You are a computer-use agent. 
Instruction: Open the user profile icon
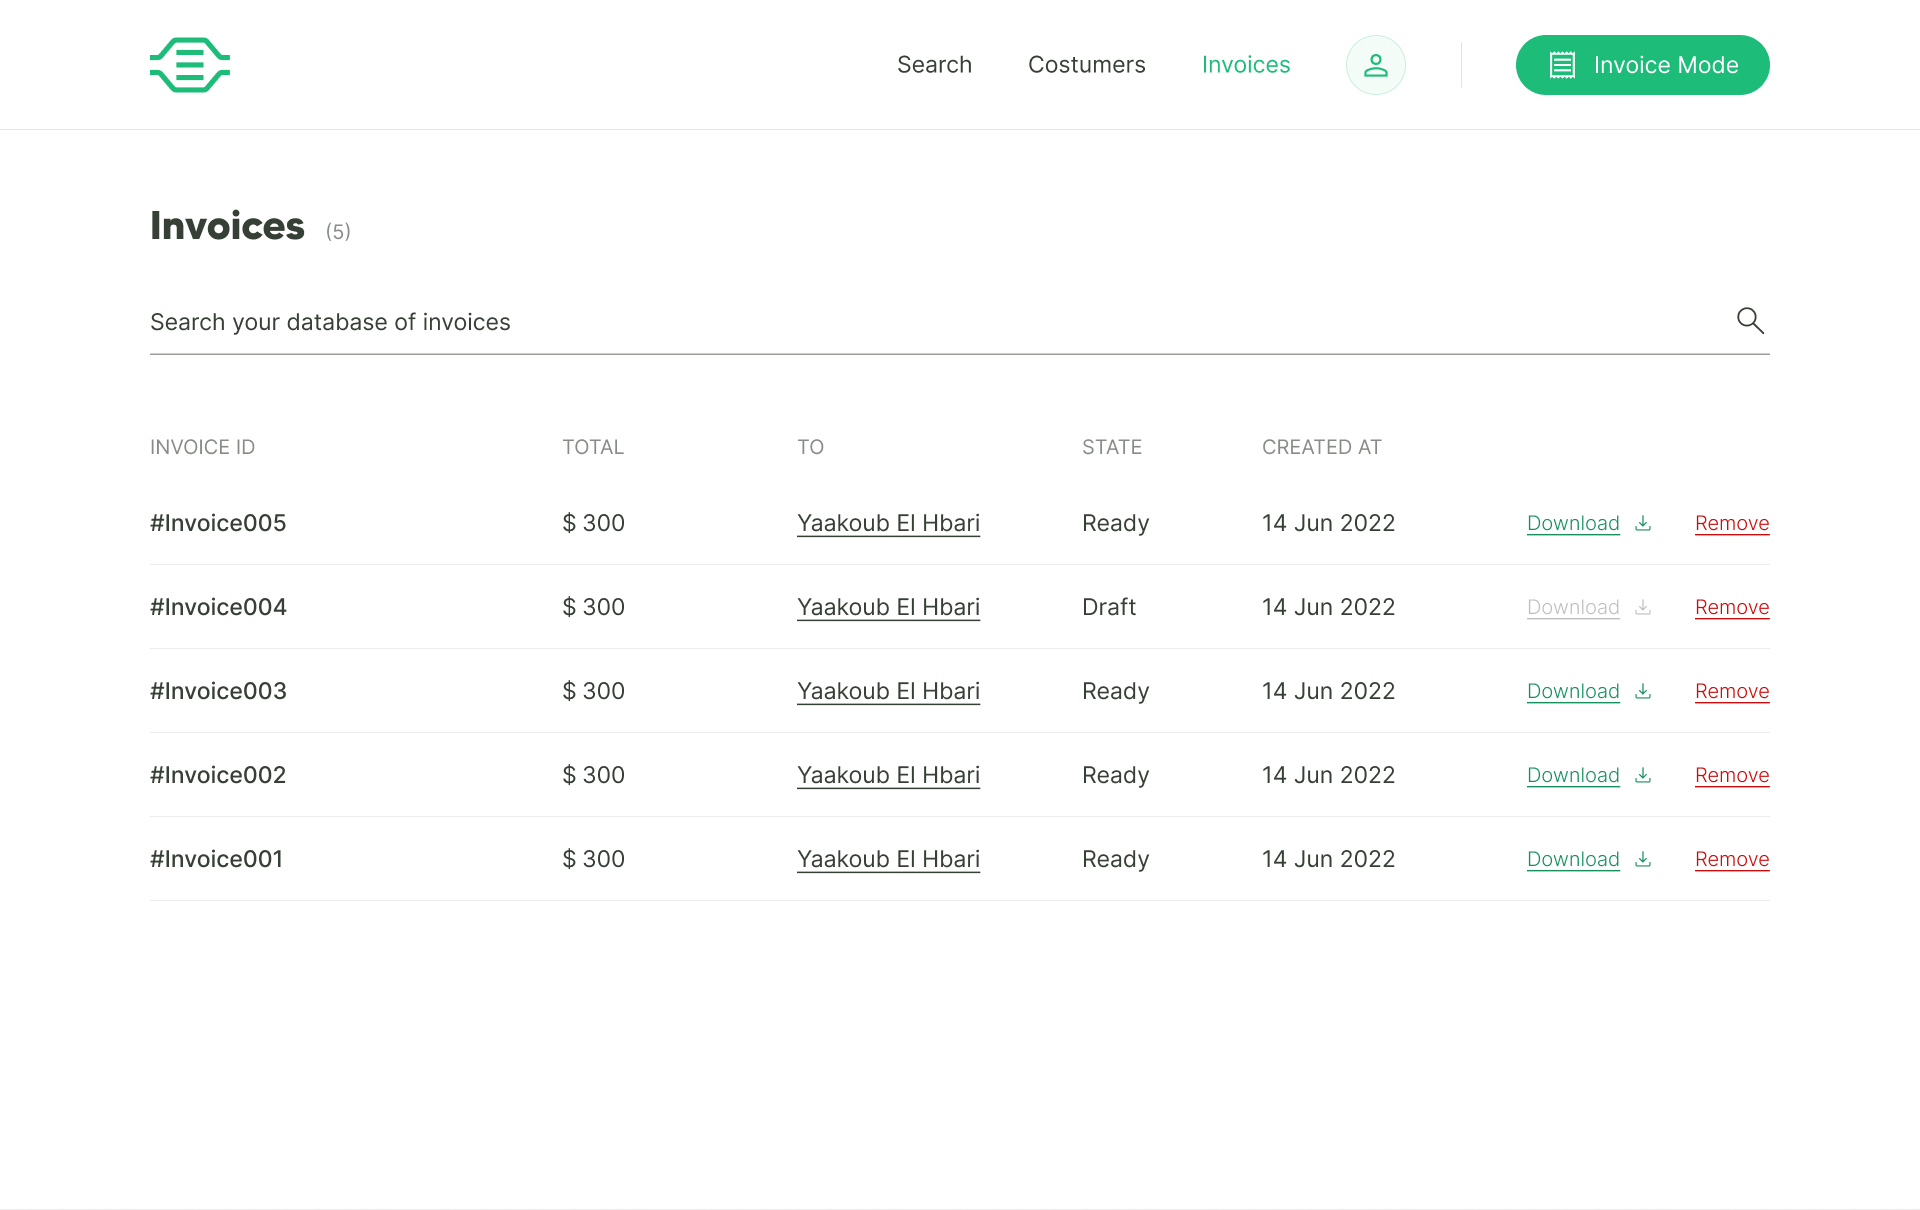coord(1376,65)
